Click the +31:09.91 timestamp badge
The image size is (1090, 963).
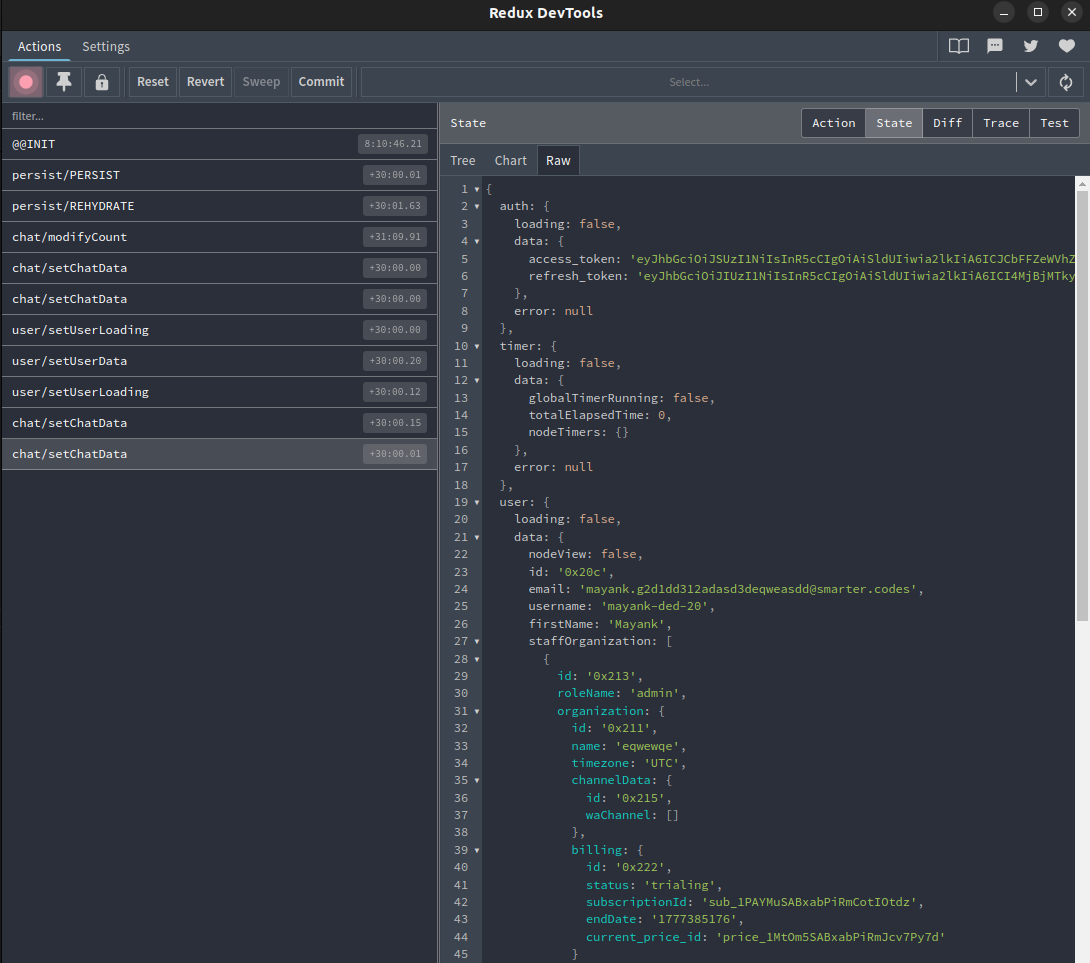(x=395, y=237)
